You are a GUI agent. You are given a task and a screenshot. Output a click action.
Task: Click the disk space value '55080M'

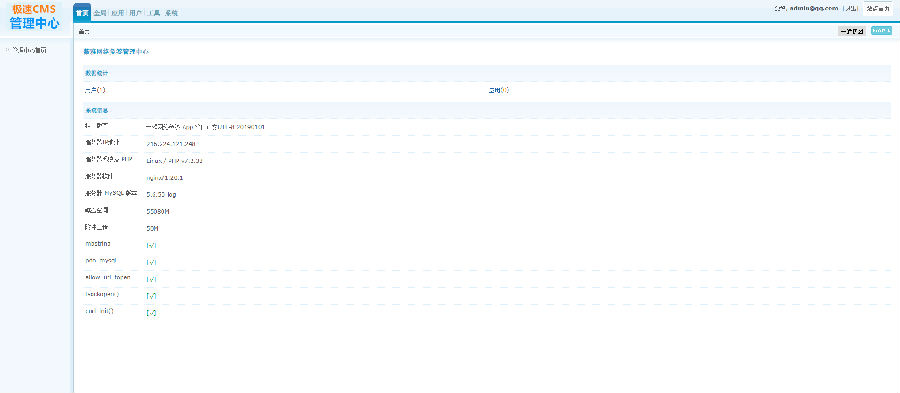[158, 212]
